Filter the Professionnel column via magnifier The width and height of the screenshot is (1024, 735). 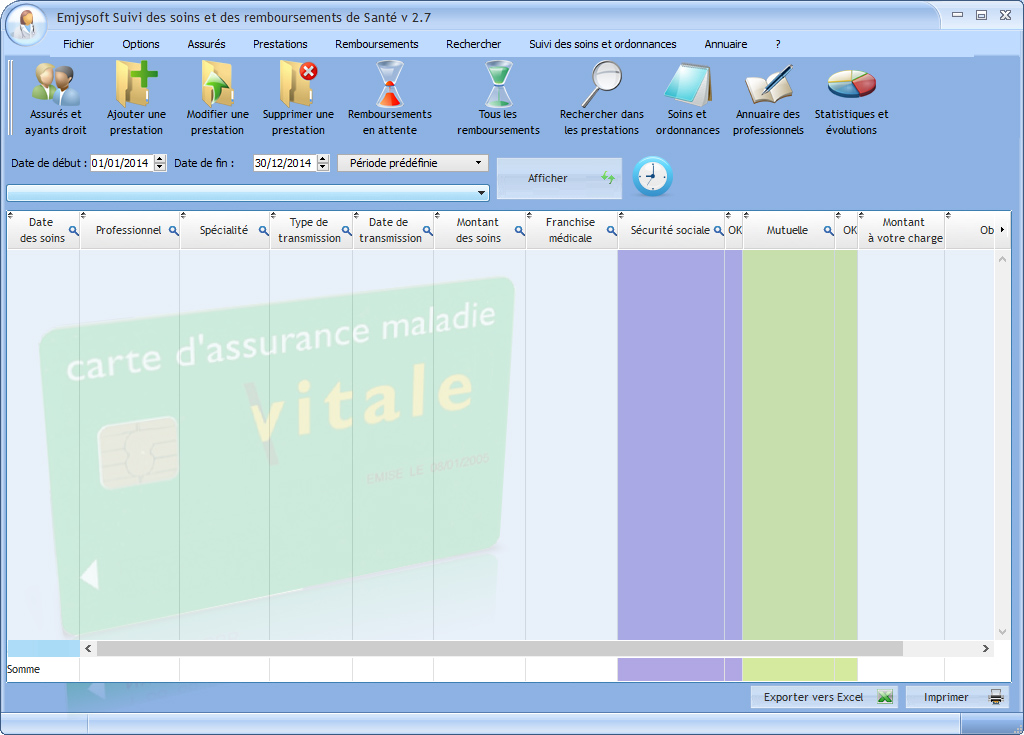(x=173, y=231)
